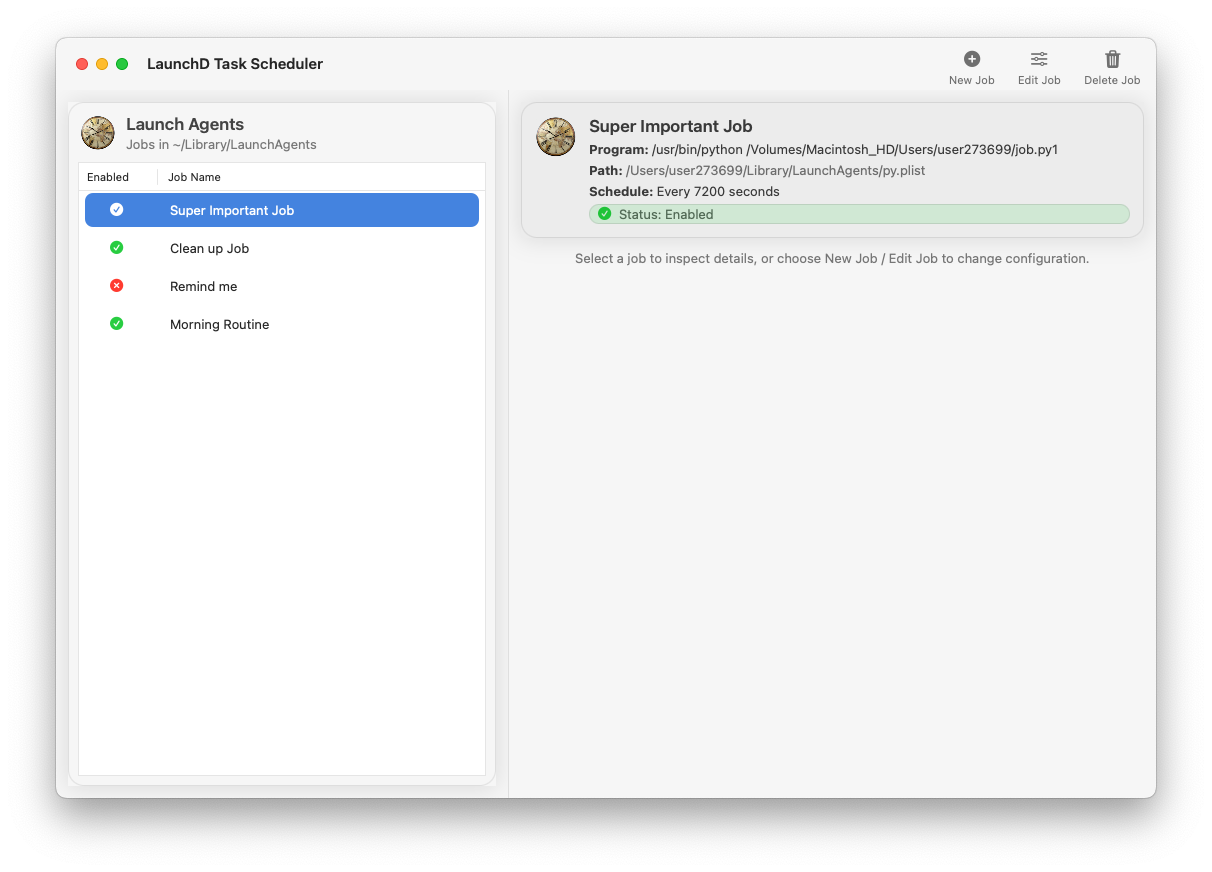Click the Launch Agents clock icon
Viewport: 1212px width, 872px height.
[x=97, y=132]
